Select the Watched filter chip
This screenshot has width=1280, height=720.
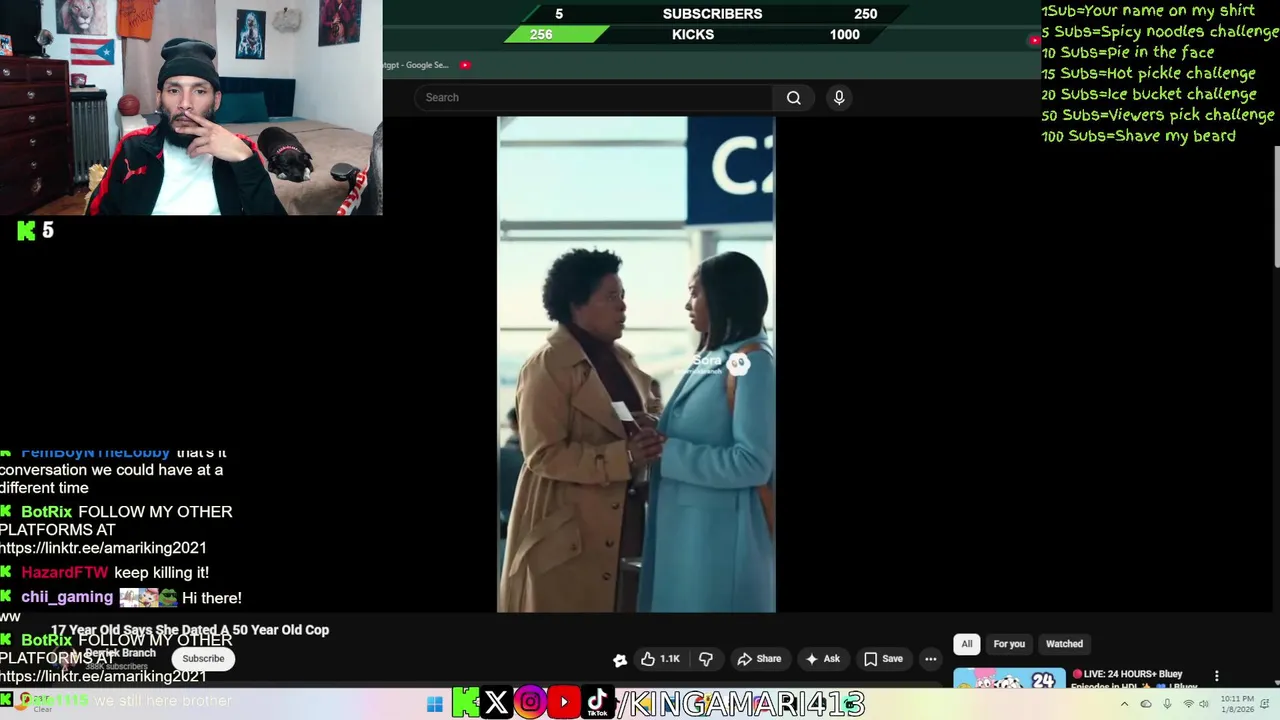[x=1064, y=644]
